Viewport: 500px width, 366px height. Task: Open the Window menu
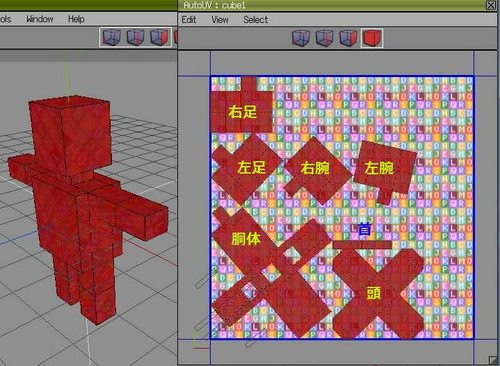click(x=40, y=19)
